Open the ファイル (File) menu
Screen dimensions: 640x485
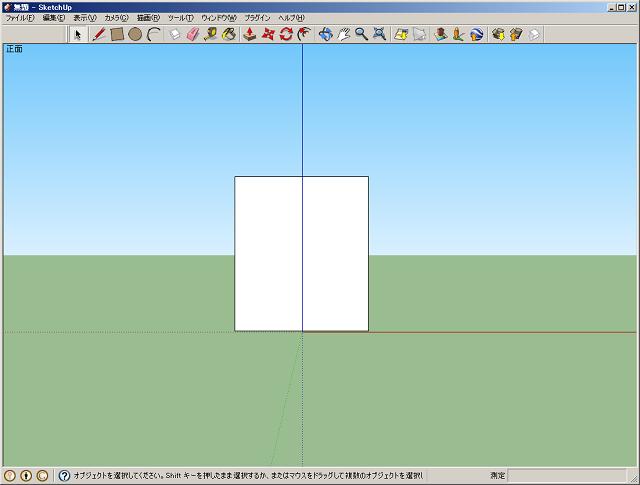(19, 18)
